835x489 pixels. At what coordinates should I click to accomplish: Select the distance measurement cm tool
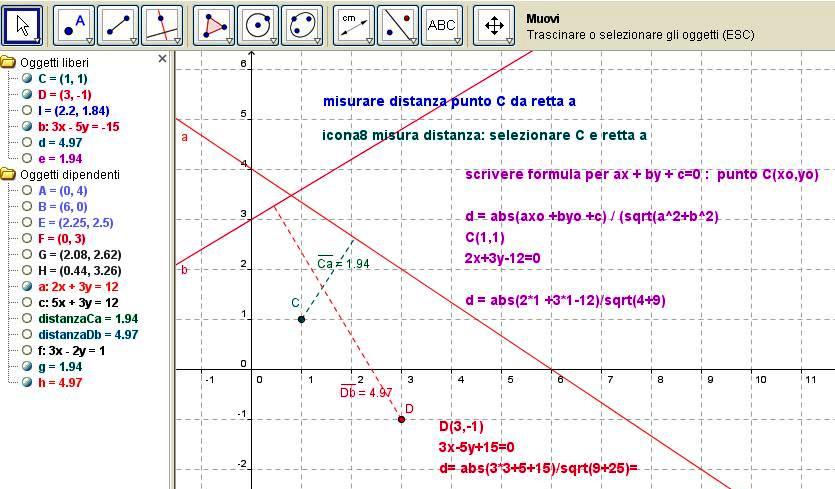[x=354, y=25]
